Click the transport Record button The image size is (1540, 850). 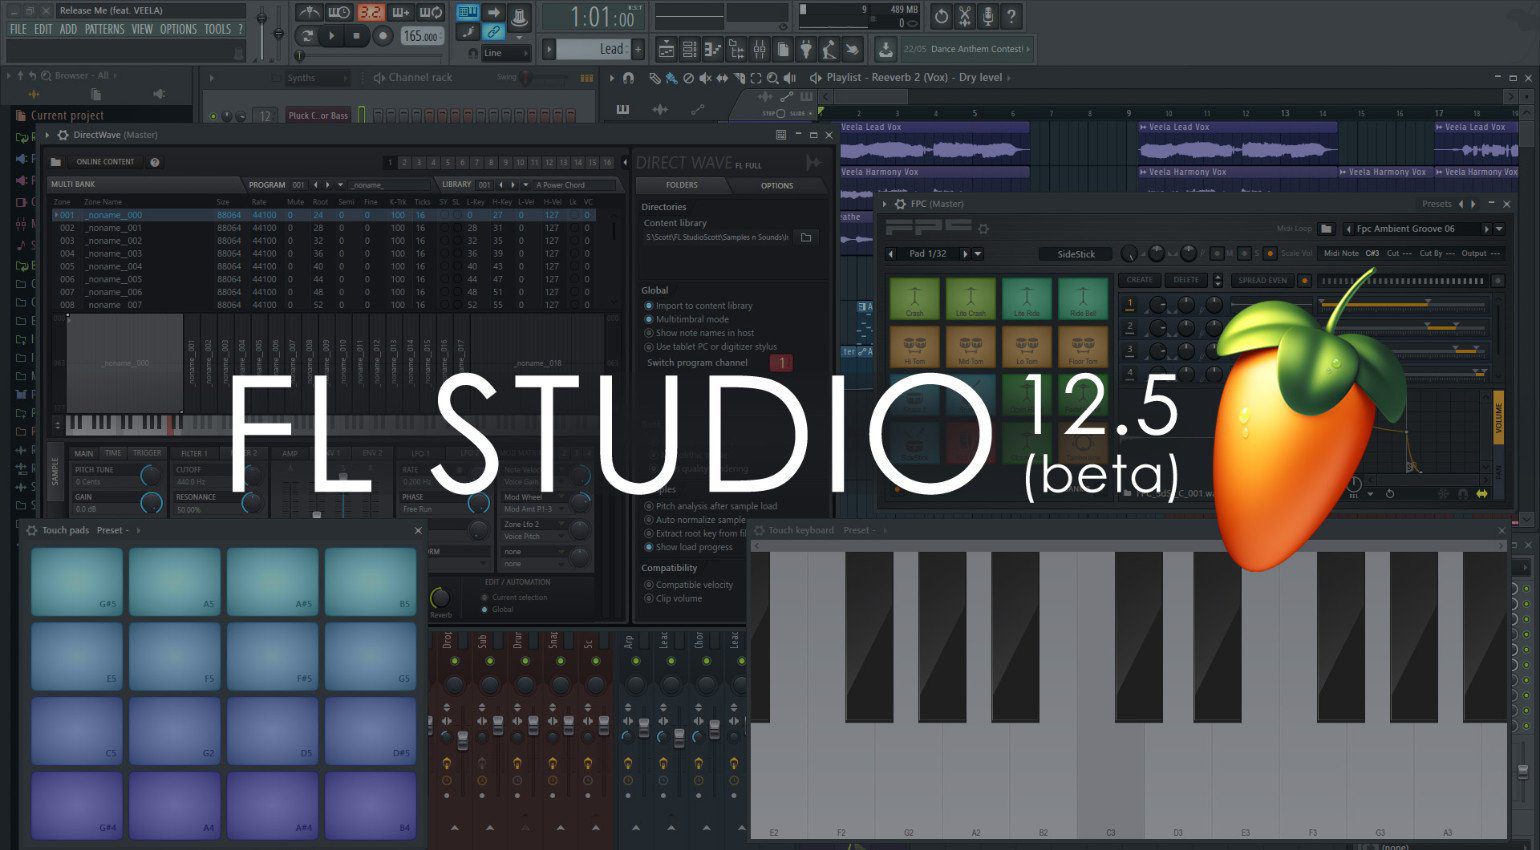(x=382, y=36)
